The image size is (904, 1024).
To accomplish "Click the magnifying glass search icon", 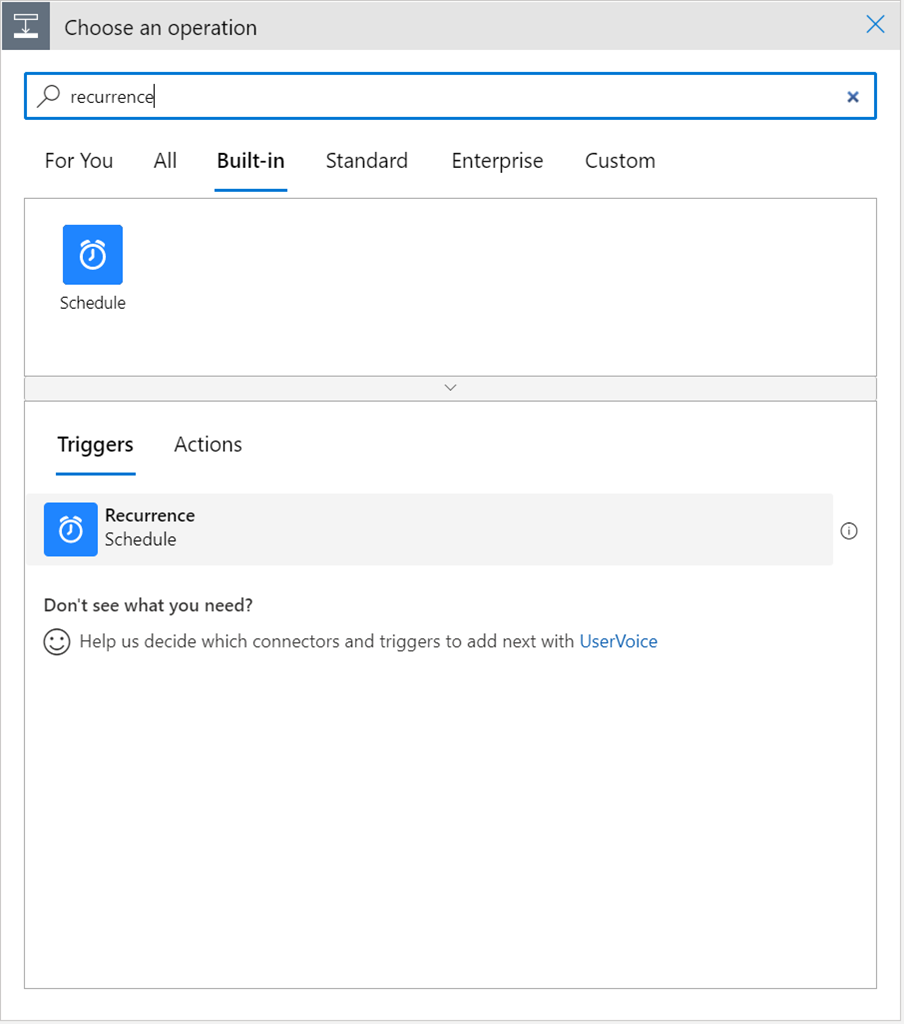I will coord(48,96).
